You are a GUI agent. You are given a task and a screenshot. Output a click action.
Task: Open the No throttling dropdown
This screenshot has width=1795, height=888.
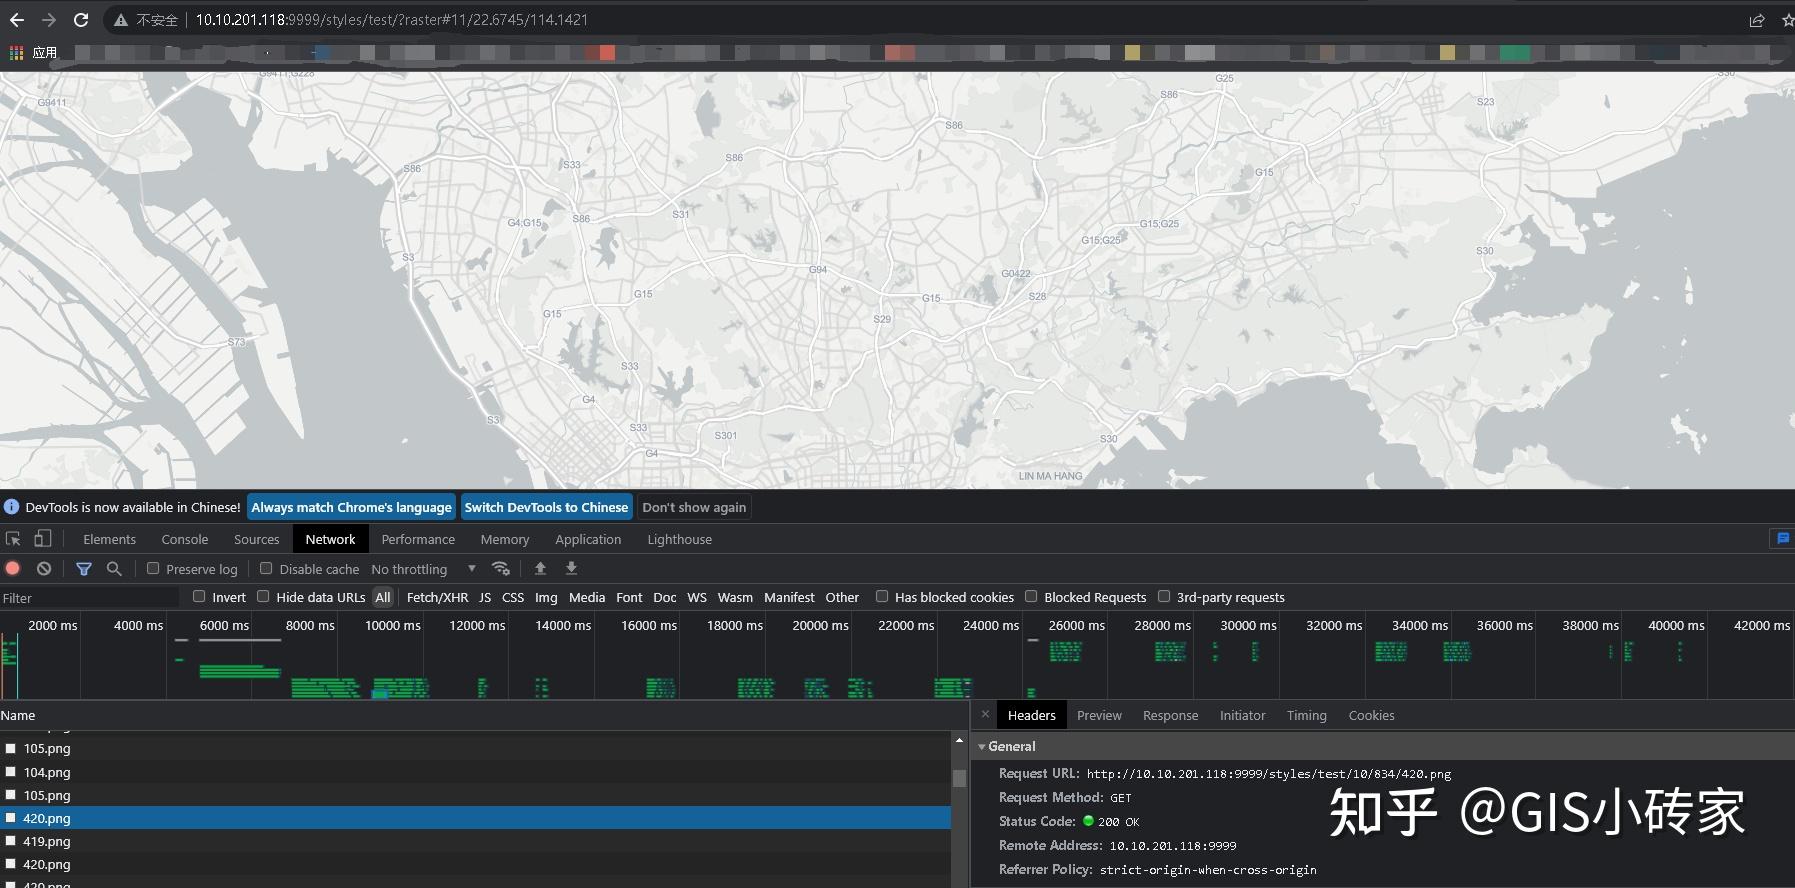click(424, 569)
